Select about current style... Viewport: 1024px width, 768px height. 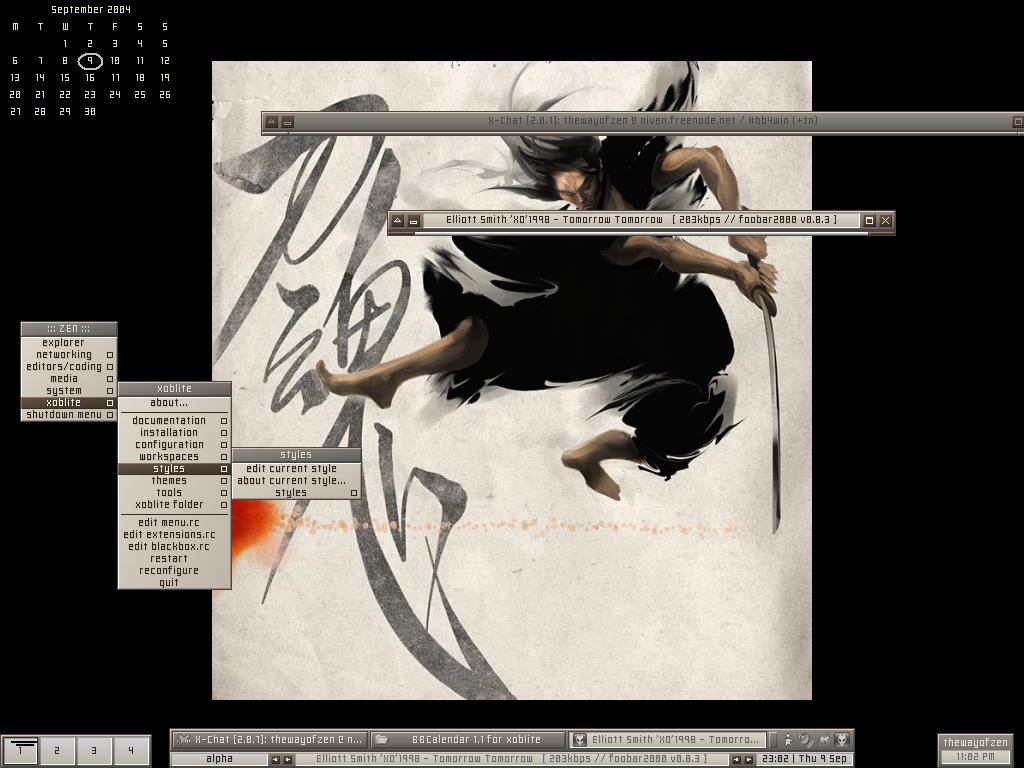pos(296,481)
